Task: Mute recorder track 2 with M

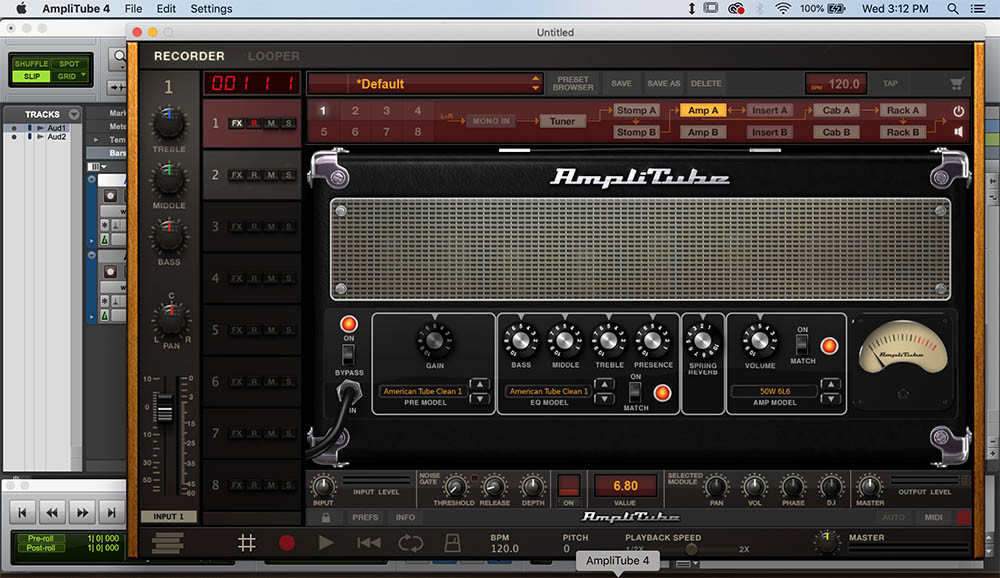Action: pyautogui.click(x=271, y=175)
